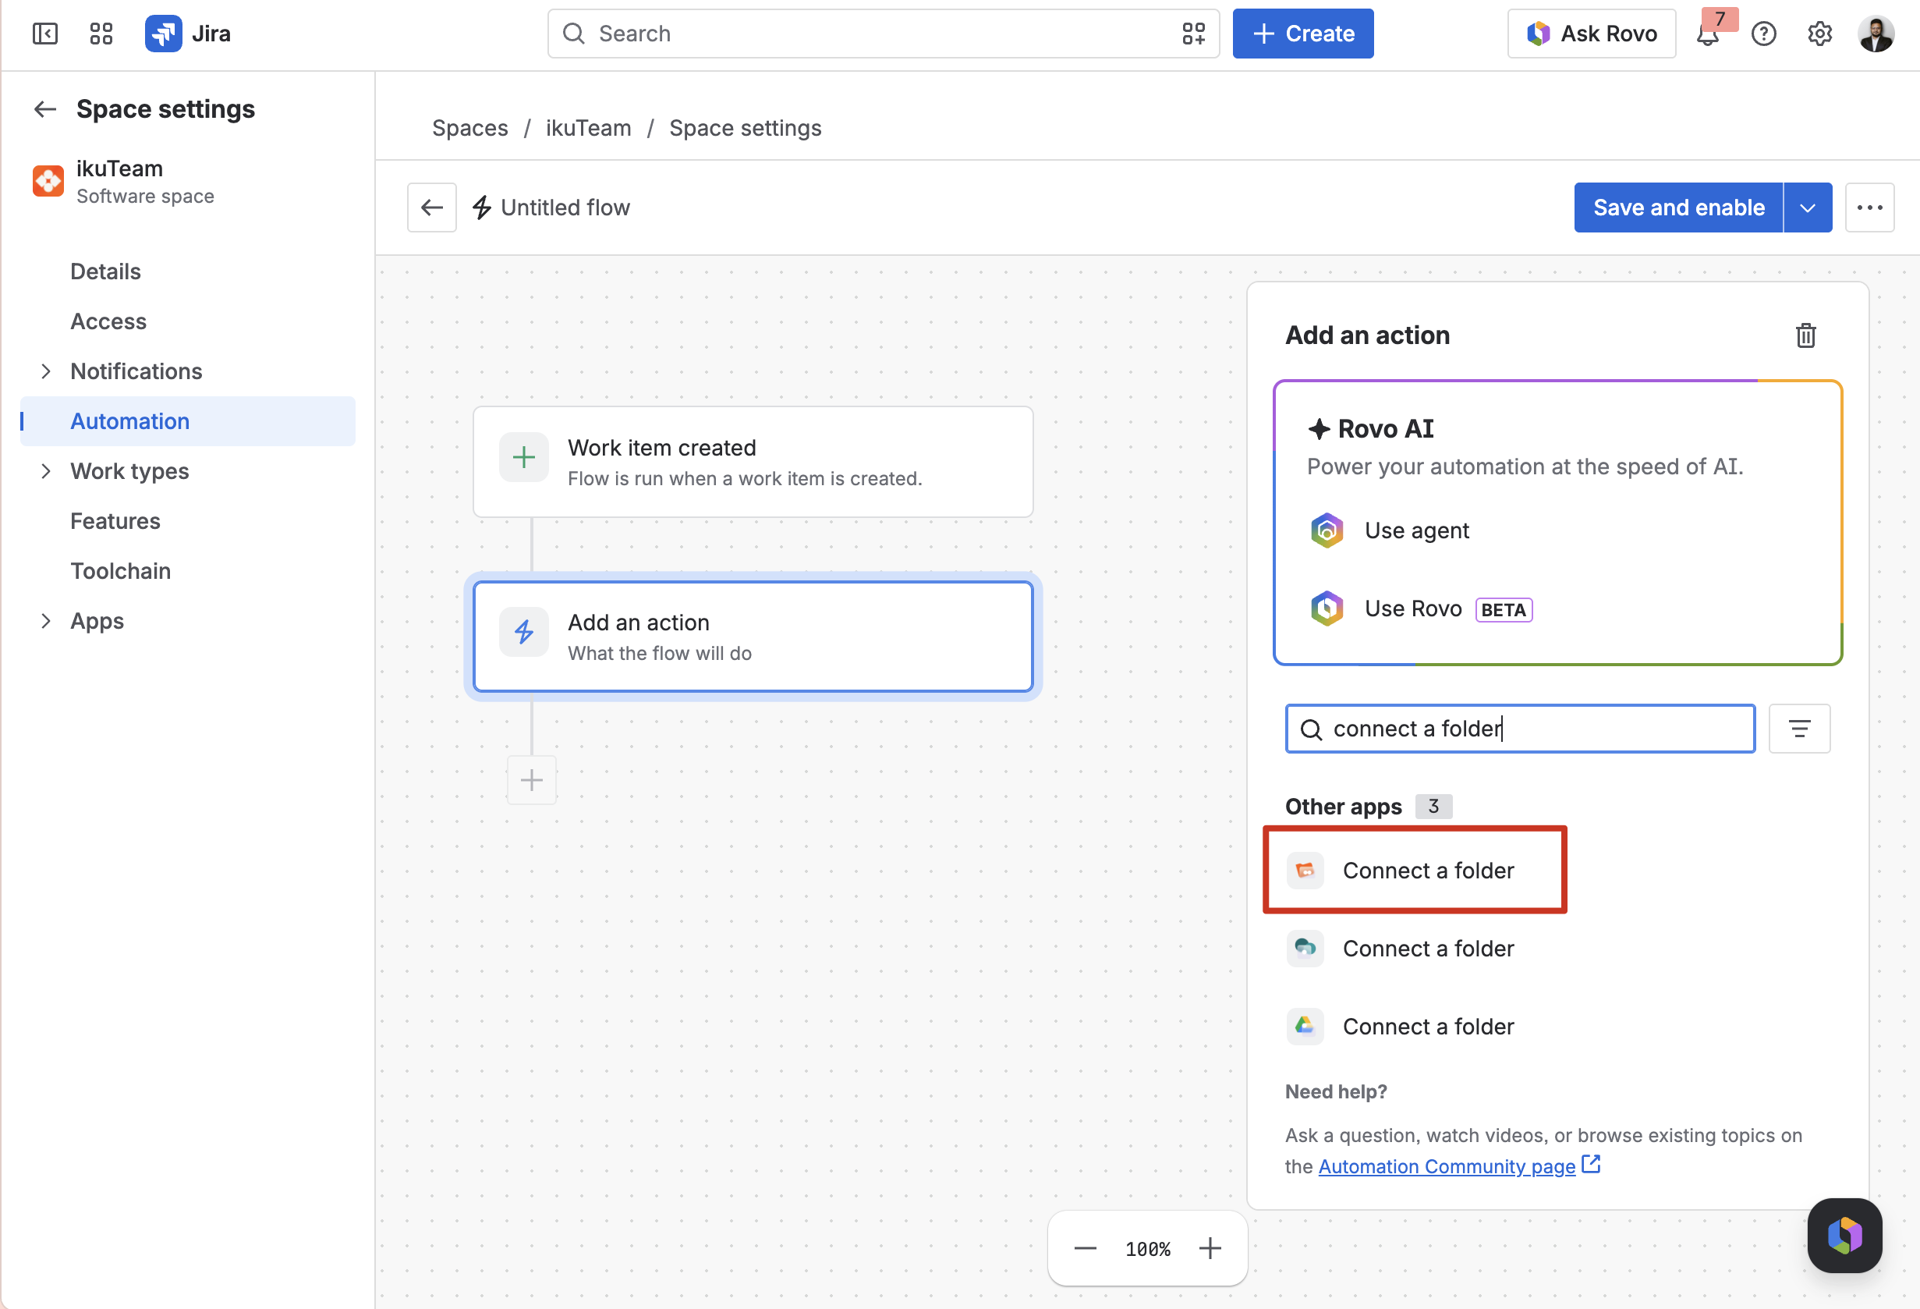1920x1309 pixels.
Task: Open the app switcher grid icon
Action: (101, 33)
